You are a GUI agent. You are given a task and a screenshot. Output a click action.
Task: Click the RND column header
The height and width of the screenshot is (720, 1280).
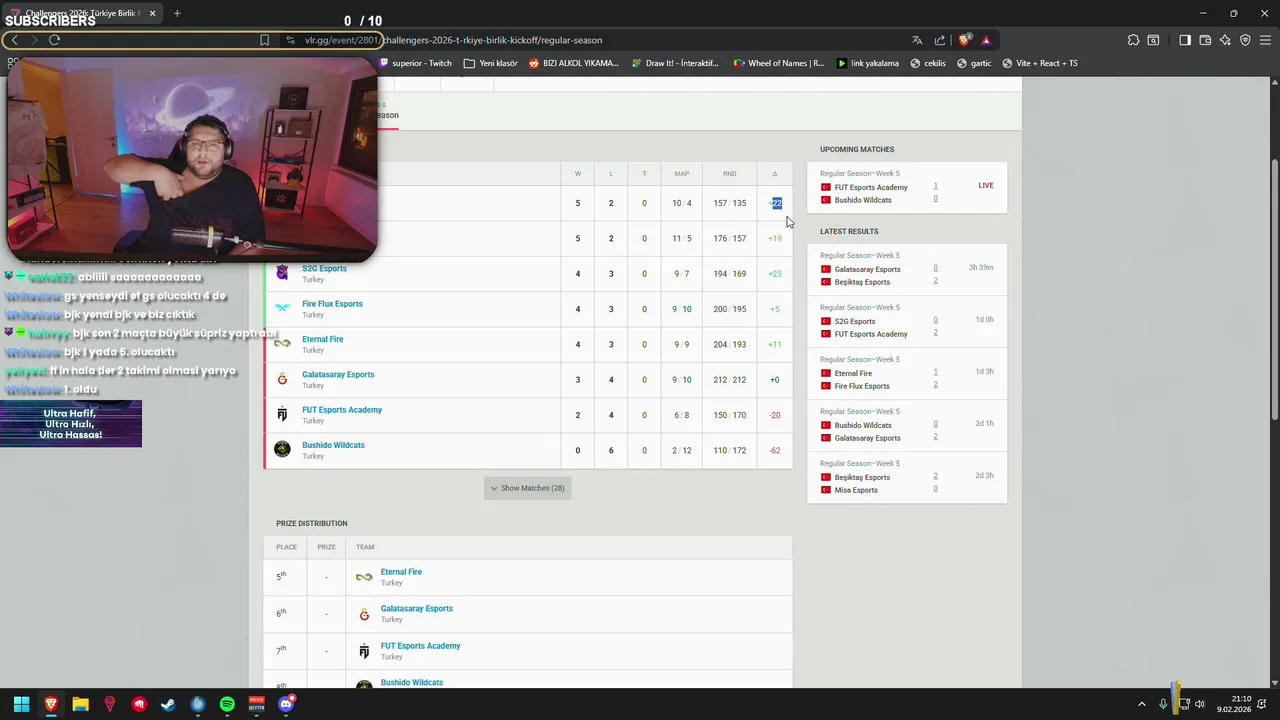[x=729, y=174]
